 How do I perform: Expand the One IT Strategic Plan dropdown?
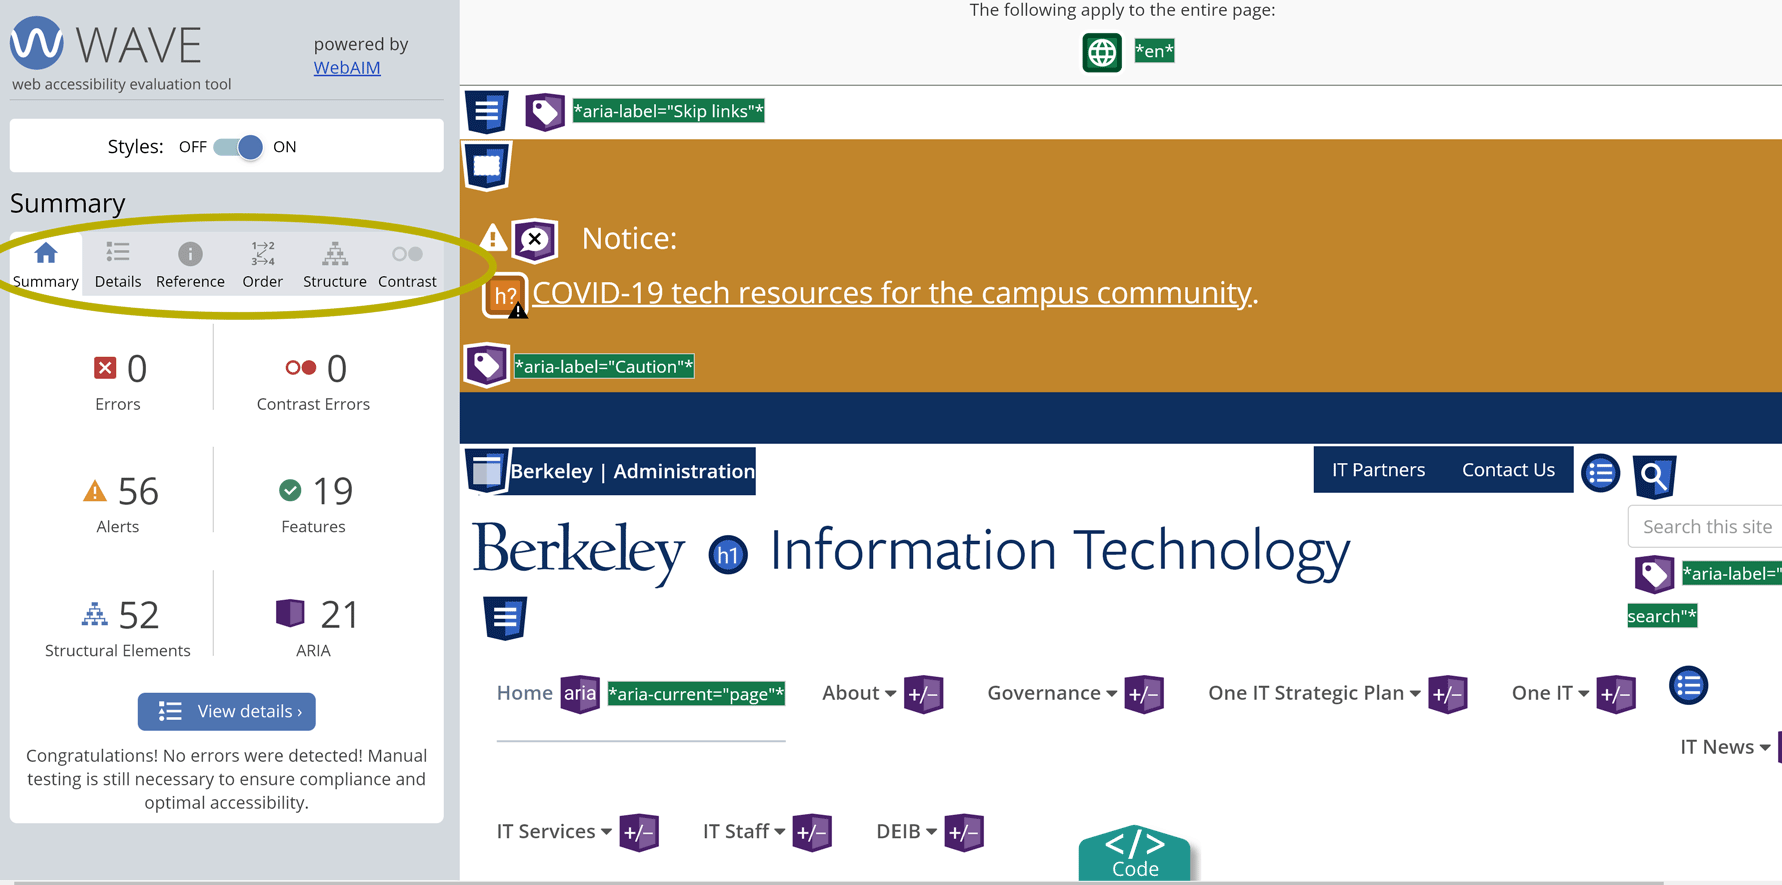pos(1314,693)
